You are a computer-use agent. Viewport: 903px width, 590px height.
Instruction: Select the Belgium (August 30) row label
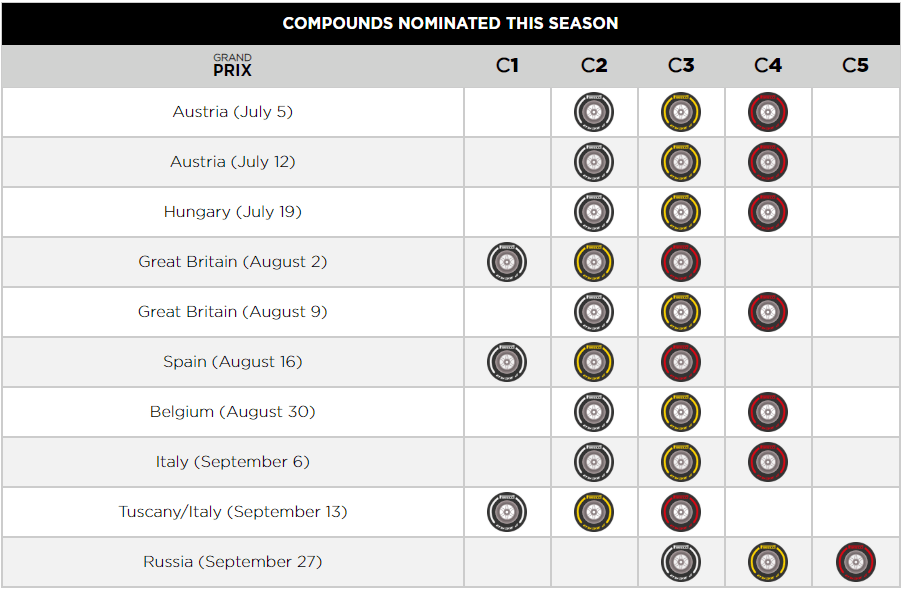tap(233, 411)
